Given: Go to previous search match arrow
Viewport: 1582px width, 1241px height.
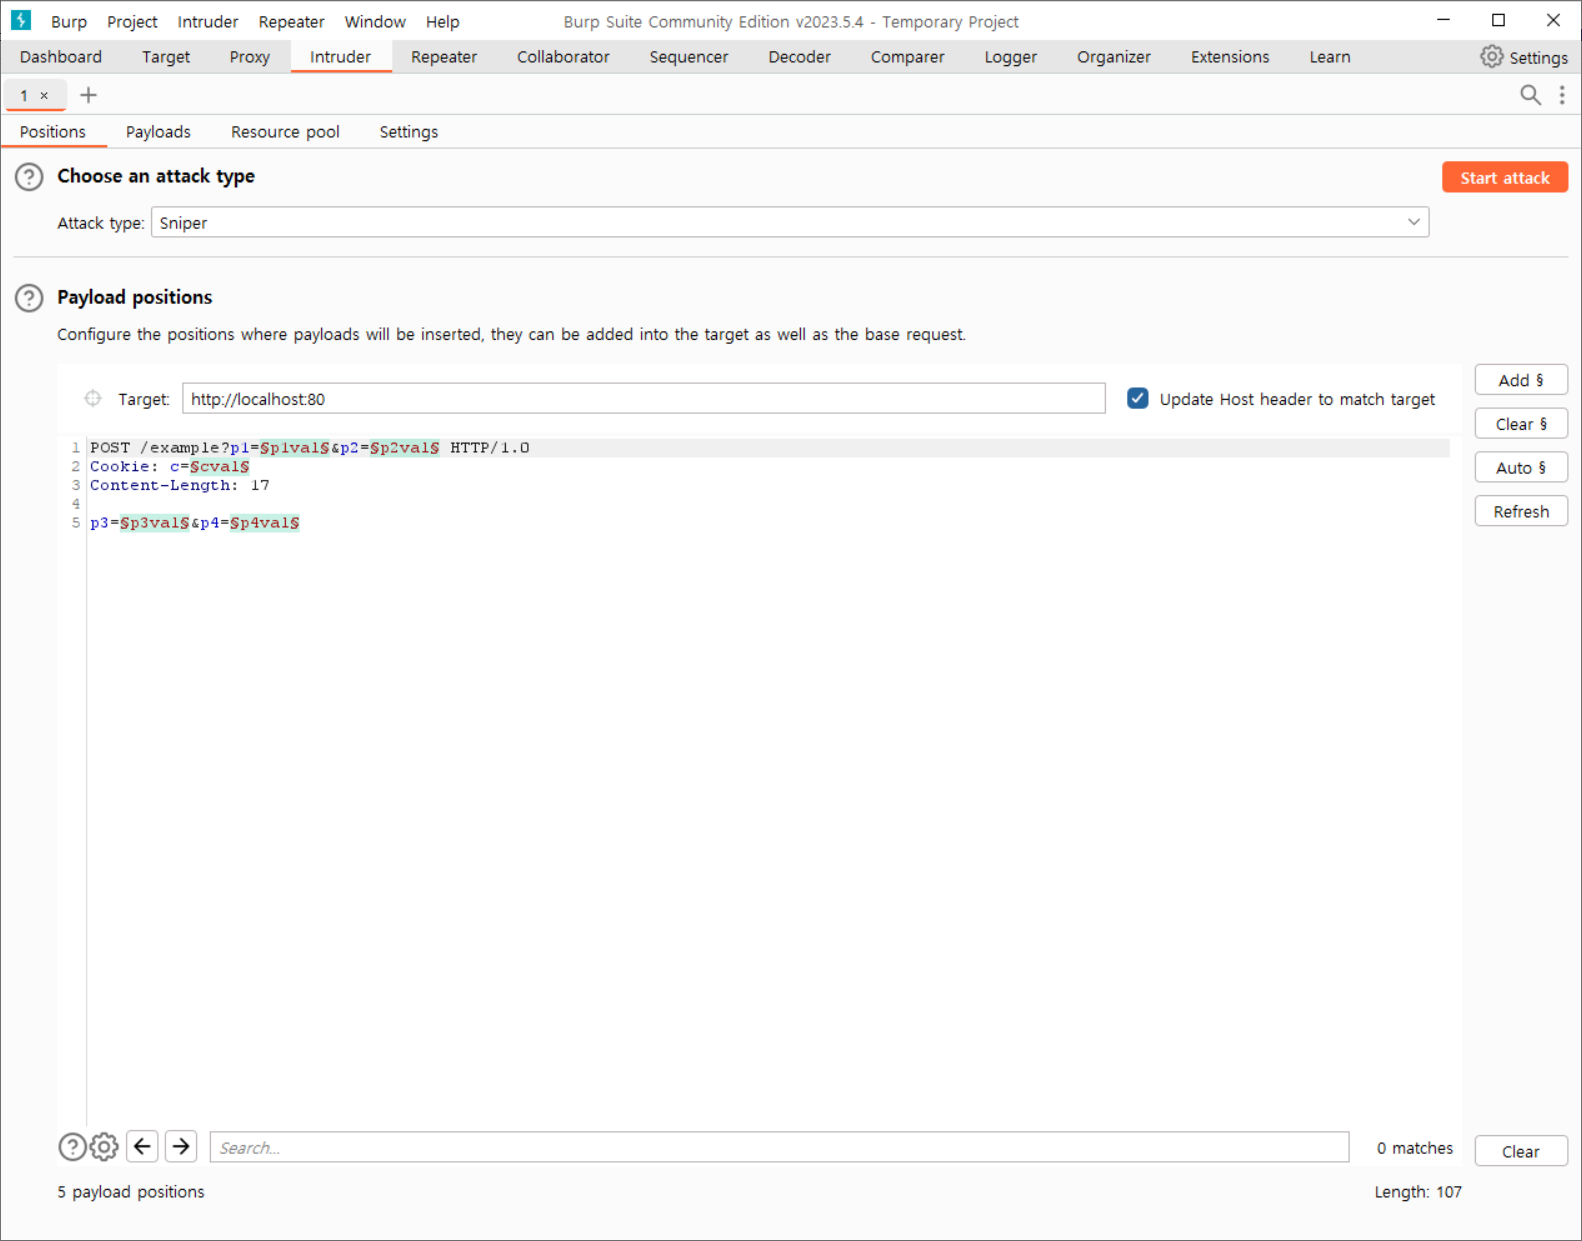Looking at the screenshot, I should pos(142,1146).
